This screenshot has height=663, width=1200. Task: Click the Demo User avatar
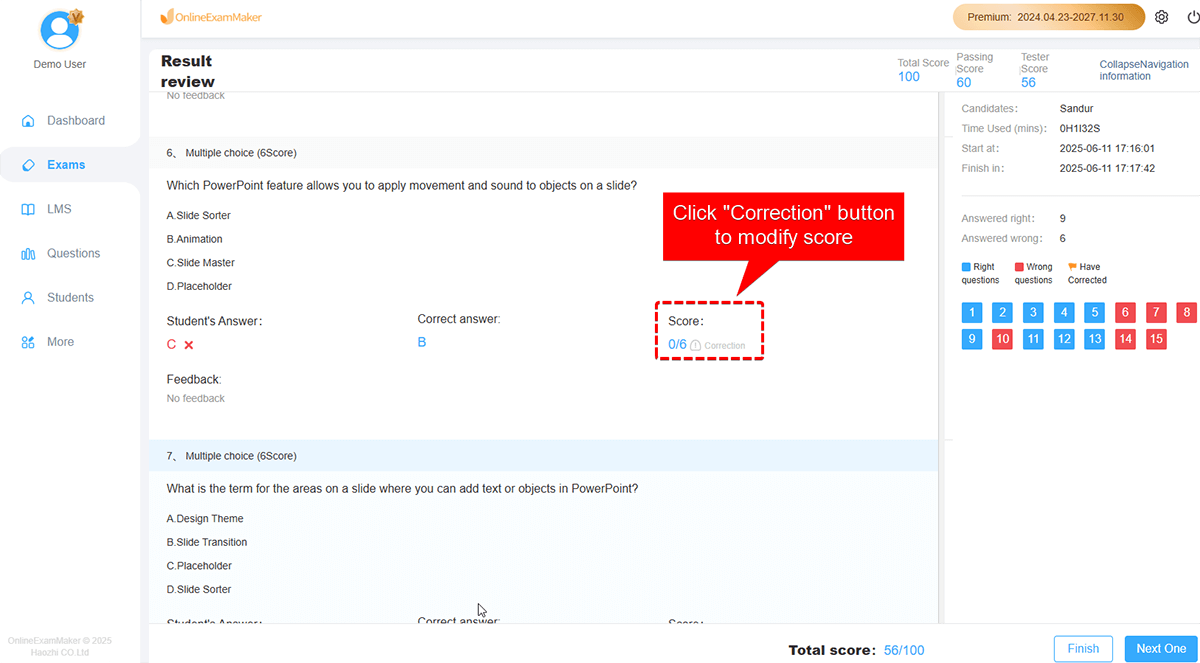60,29
